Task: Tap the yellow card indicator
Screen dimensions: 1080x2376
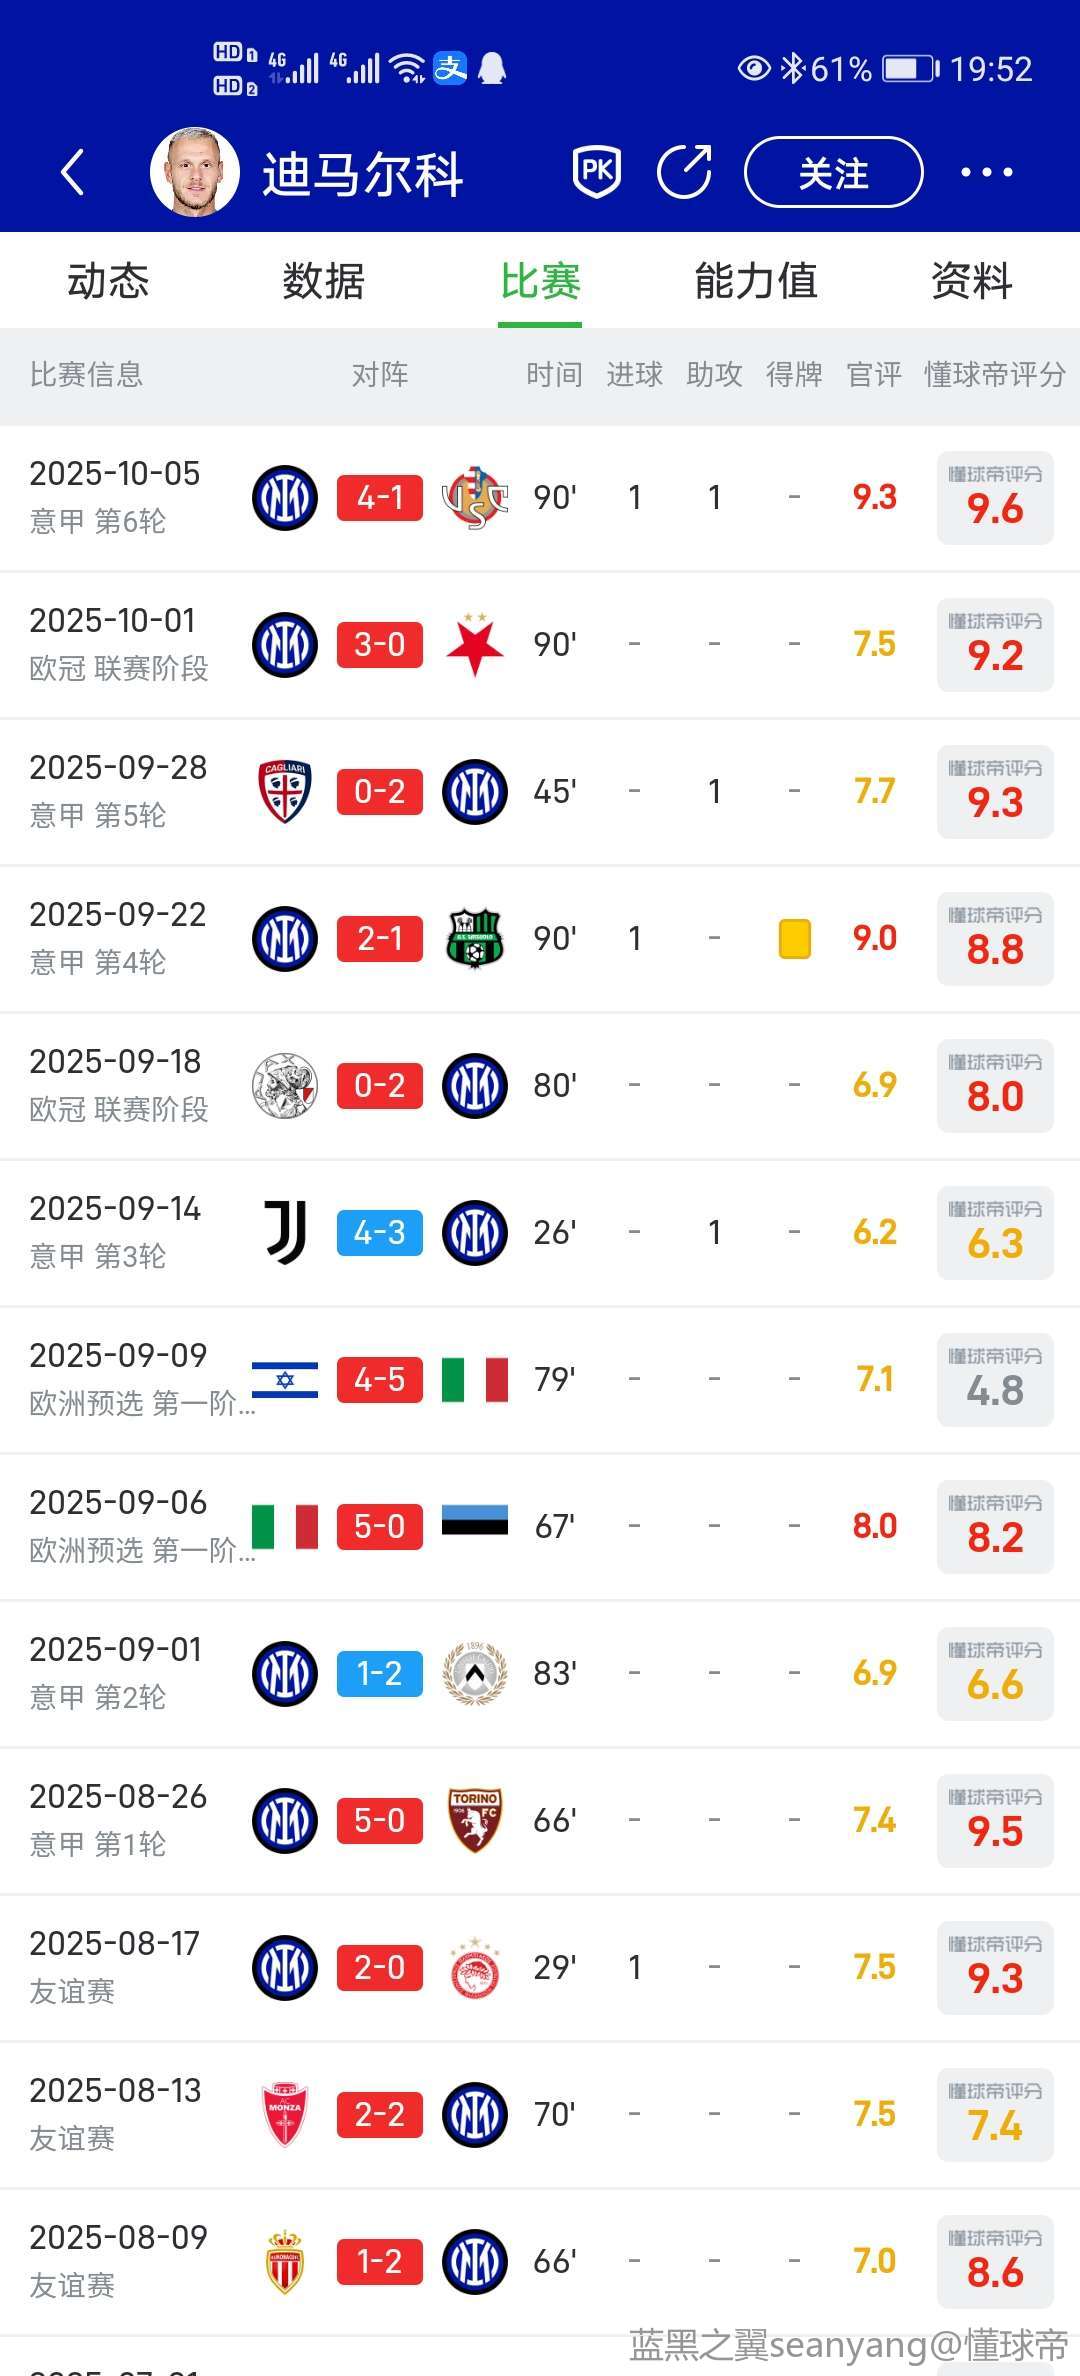Action: (795, 939)
